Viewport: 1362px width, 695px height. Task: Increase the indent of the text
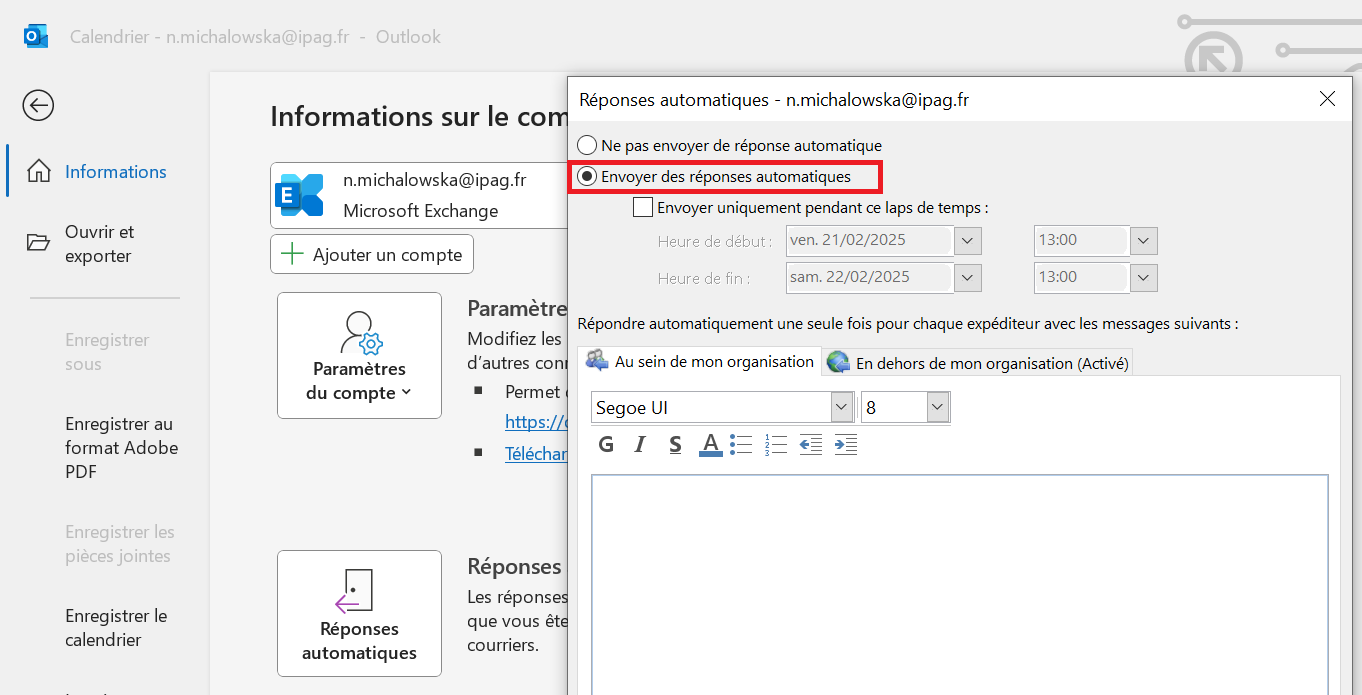pyautogui.click(x=846, y=445)
